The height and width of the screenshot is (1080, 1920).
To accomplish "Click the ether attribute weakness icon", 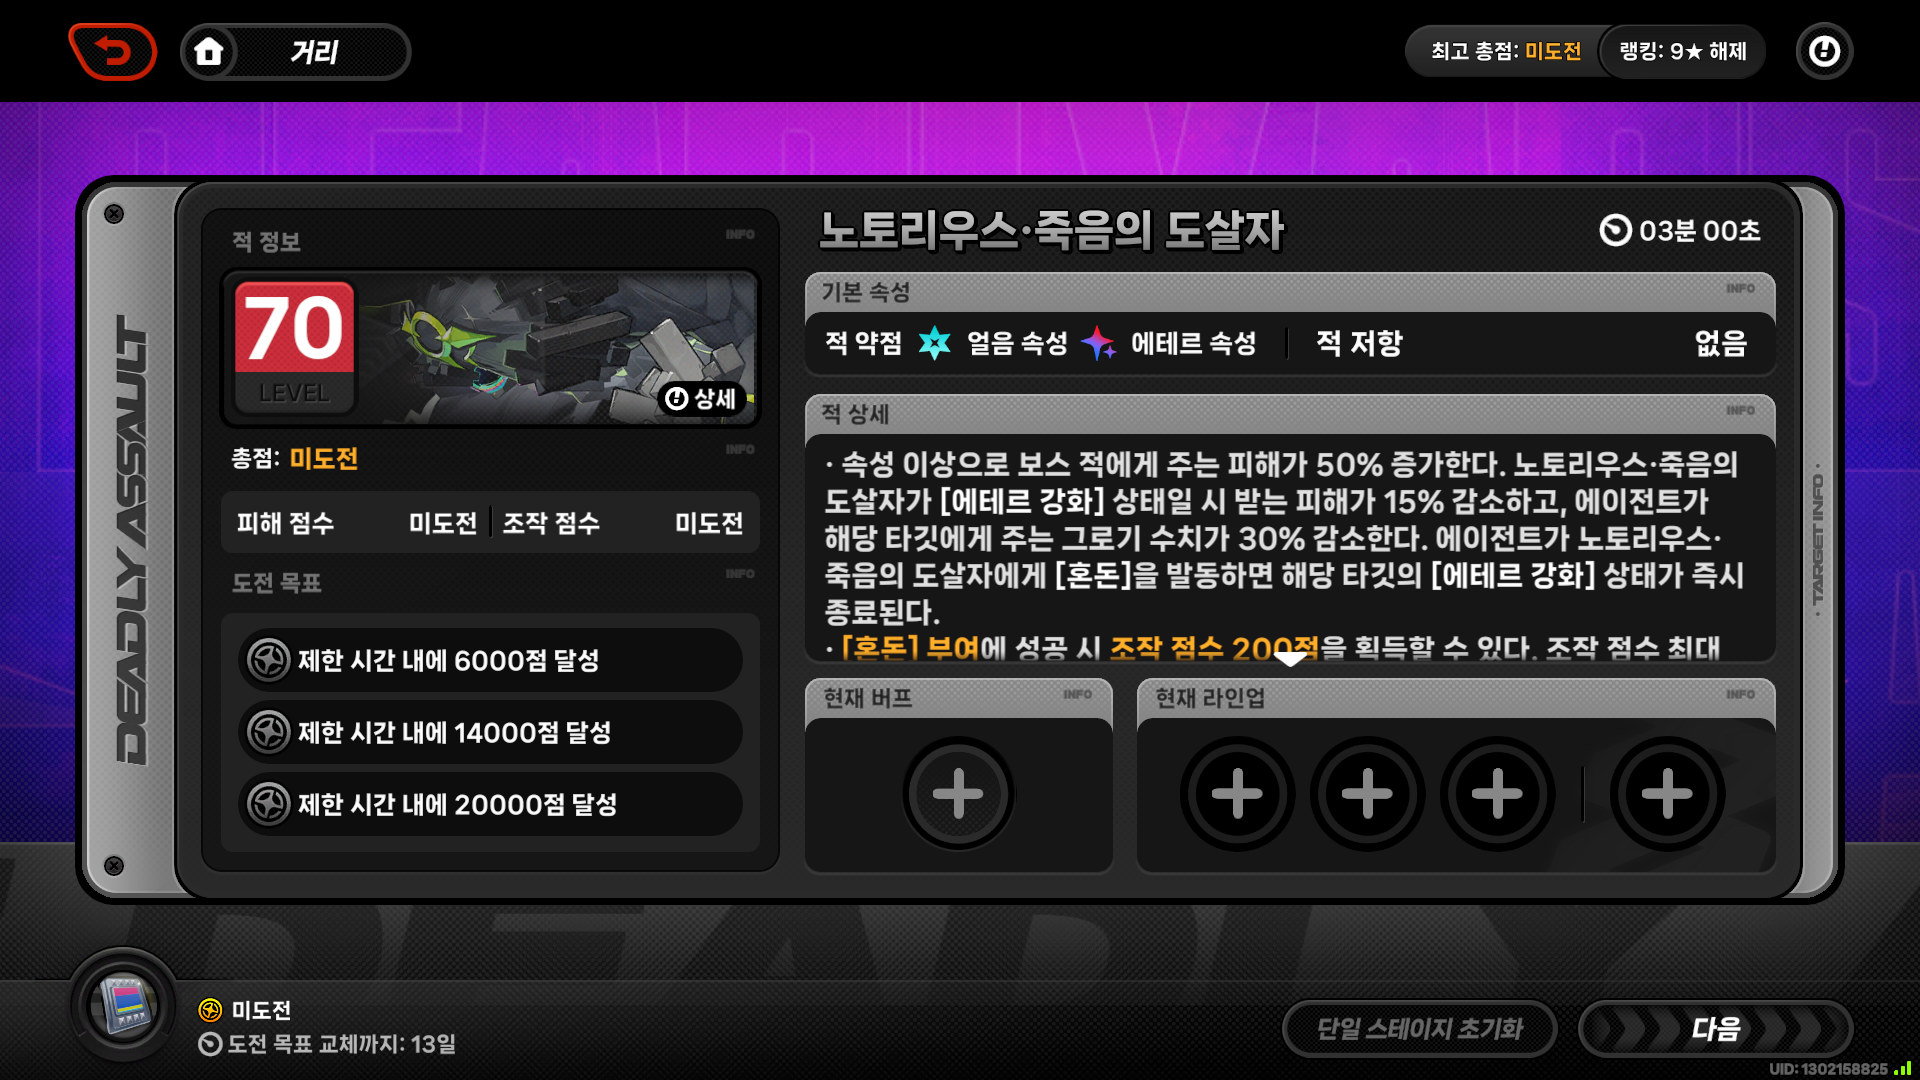I will [x=1098, y=343].
